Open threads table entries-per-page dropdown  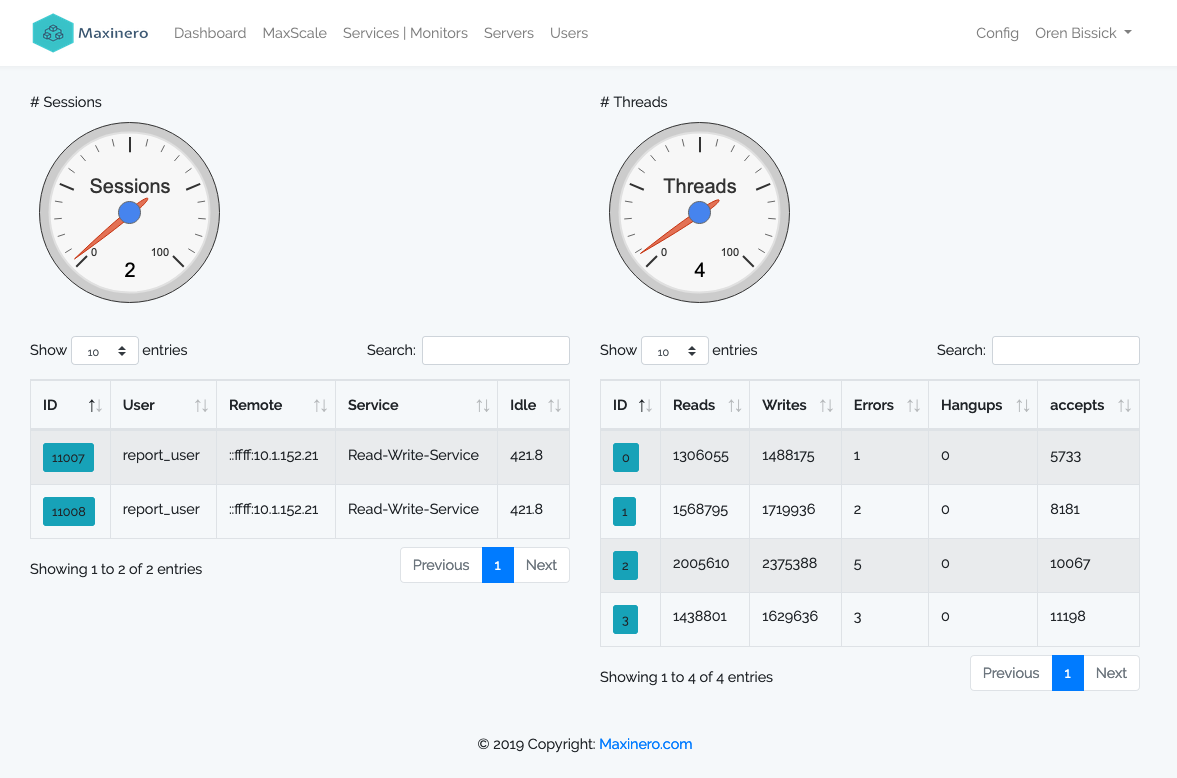tap(675, 351)
